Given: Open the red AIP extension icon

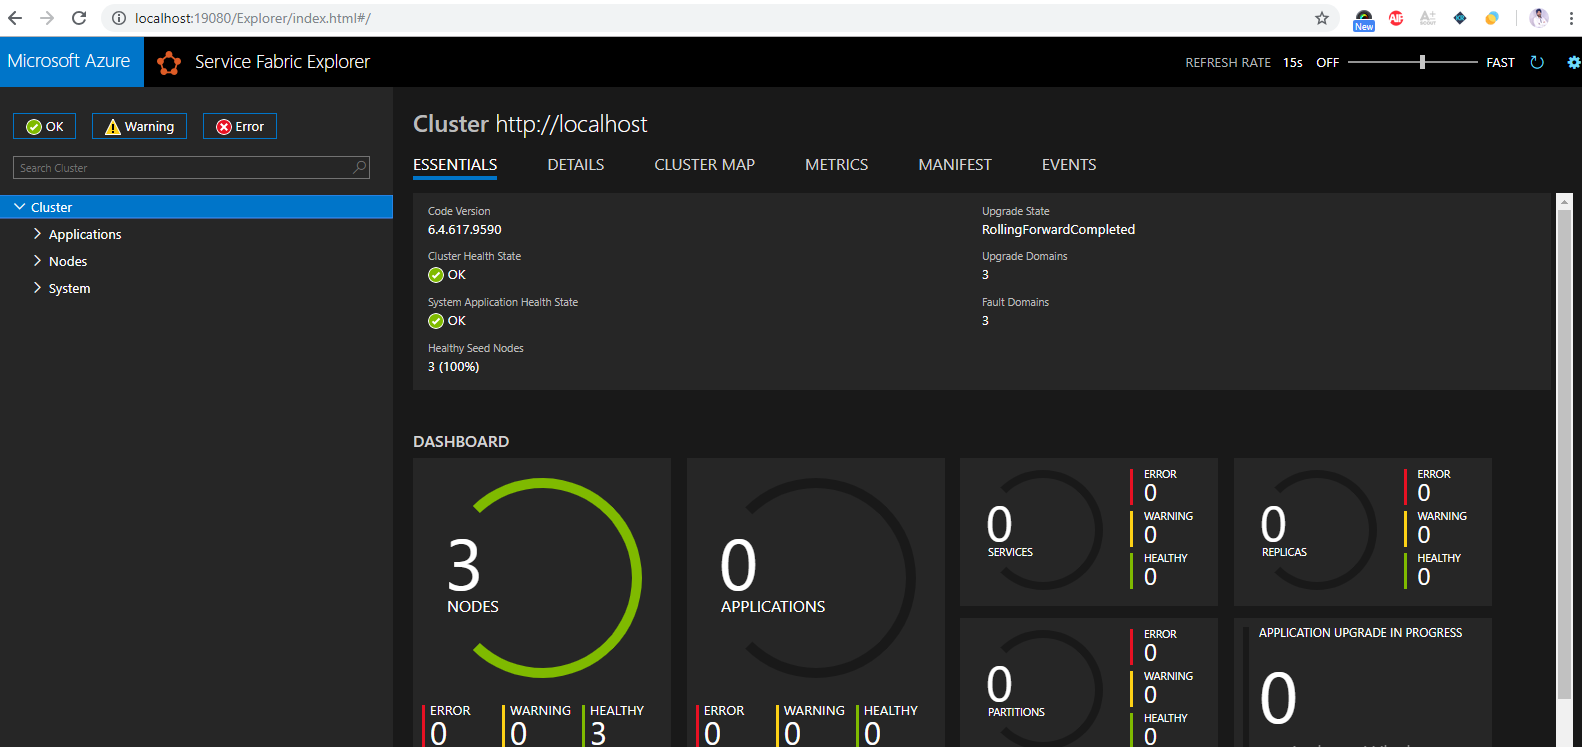Looking at the screenshot, I should [1396, 18].
